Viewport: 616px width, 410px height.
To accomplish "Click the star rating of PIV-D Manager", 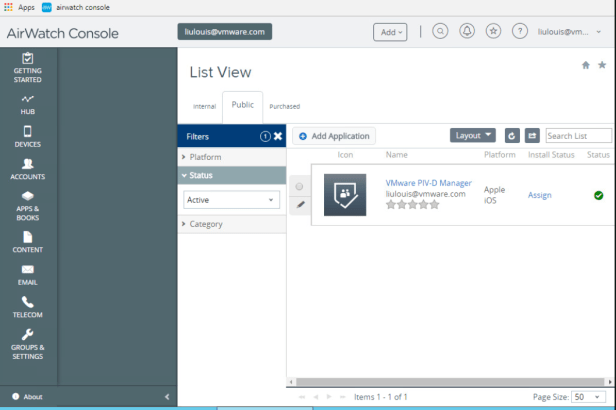I will pyautogui.click(x=412, y=205).
